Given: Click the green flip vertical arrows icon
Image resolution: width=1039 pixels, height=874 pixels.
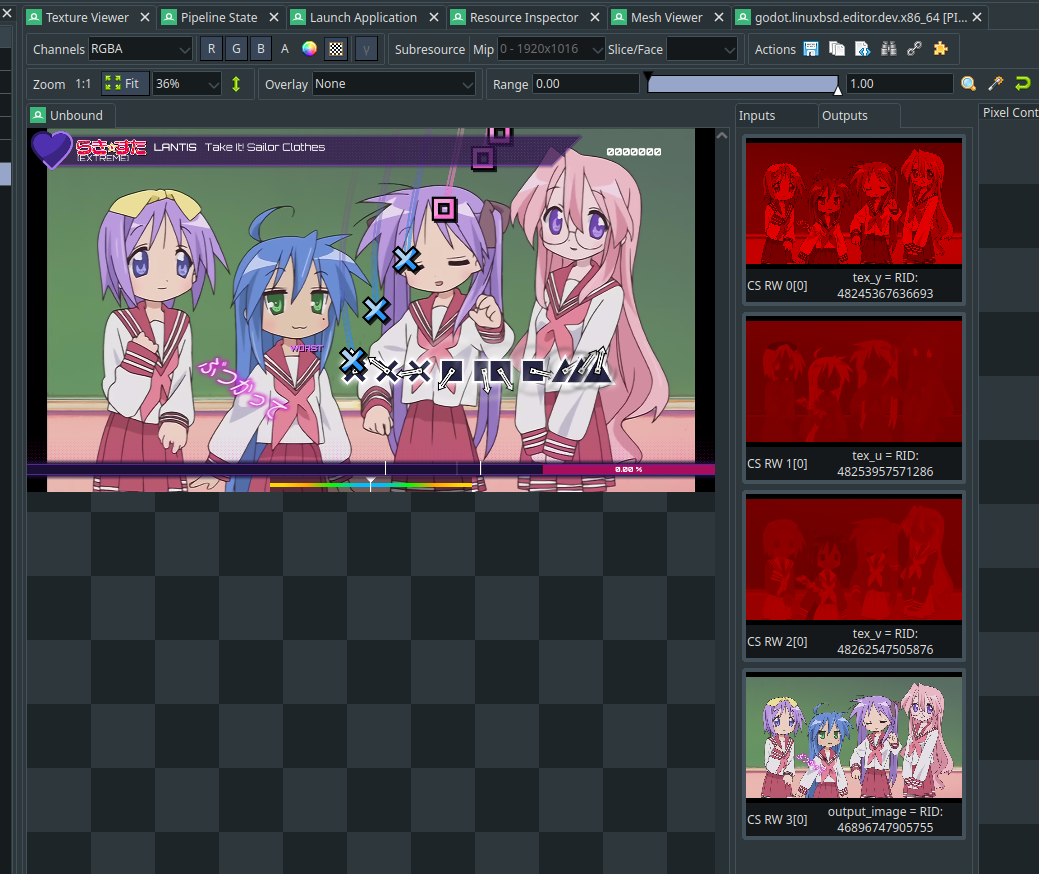Looking at the screenshot, I should [236, 84].
